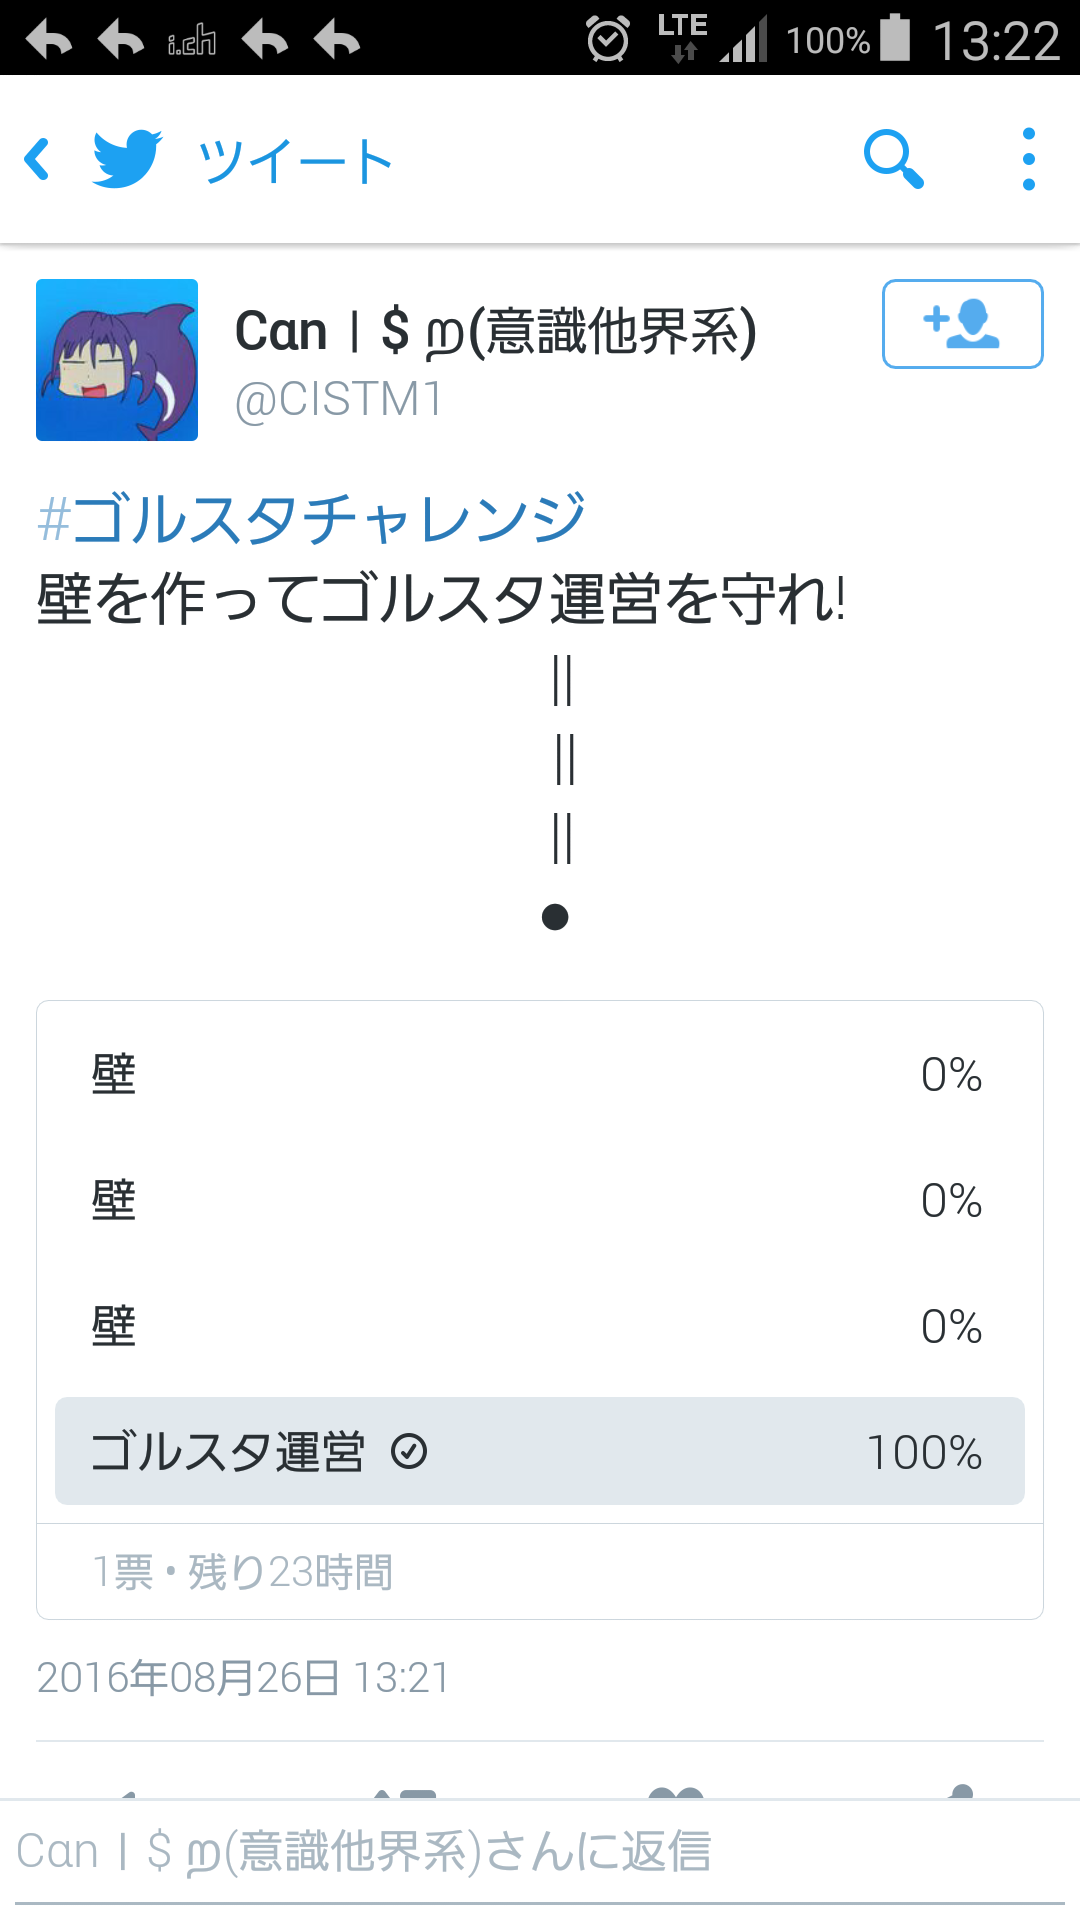This screenshot has height=1920, width=1080.
Task: Tap the display name Can | $ ɱ(意識他界系)
Action: (x=495, y=332)
